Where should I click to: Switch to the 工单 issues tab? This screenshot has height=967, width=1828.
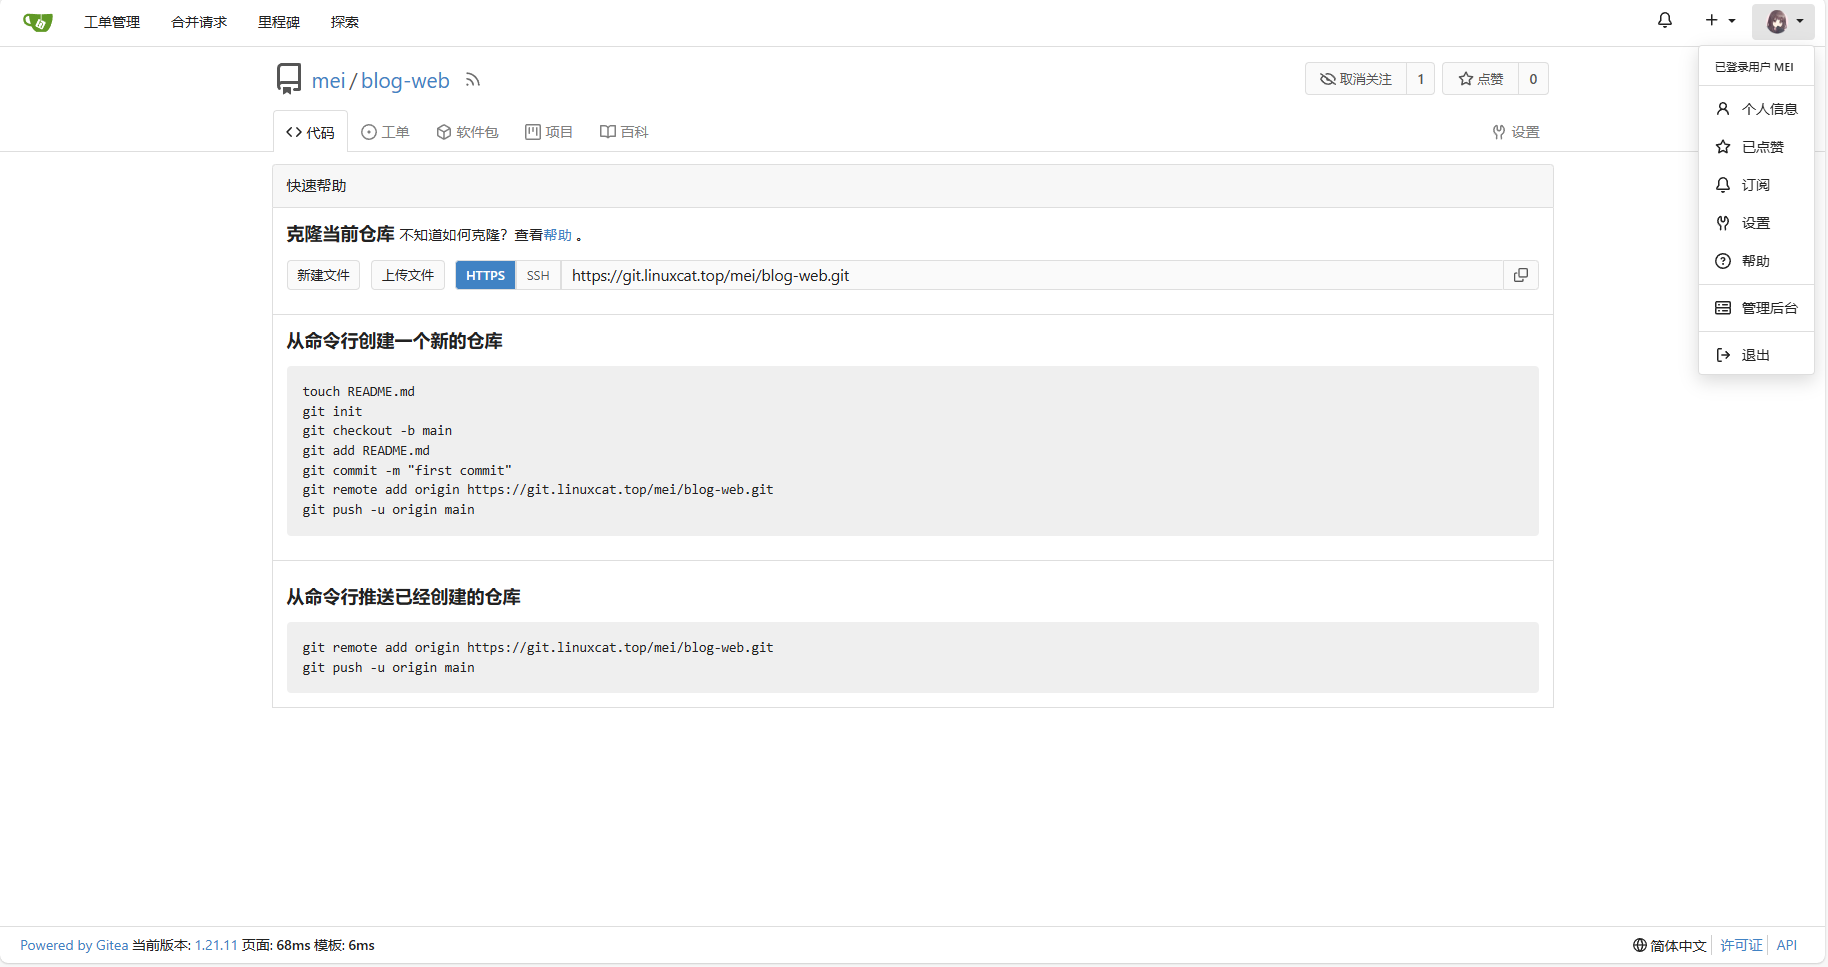pyautogui.click(x=386, y=132)
